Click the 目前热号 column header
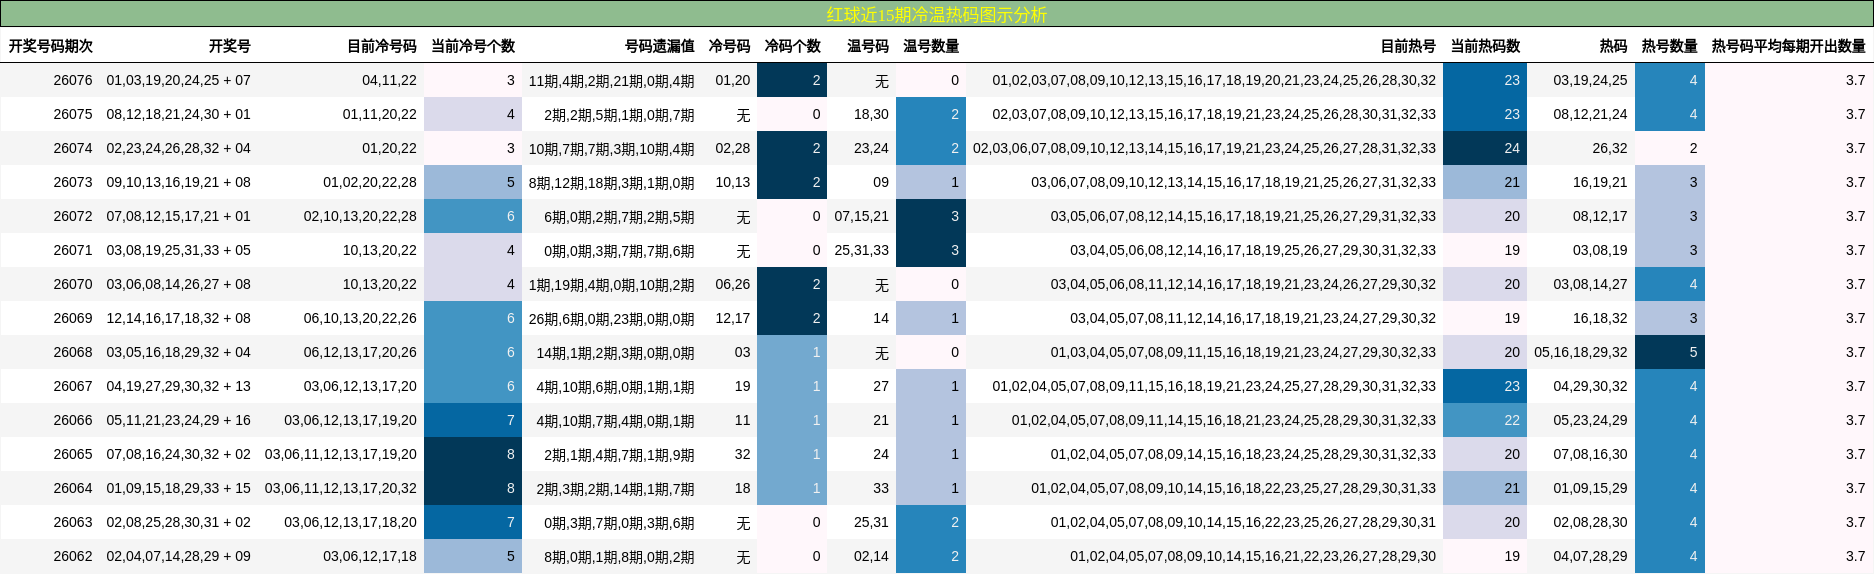 (1408, 46)
